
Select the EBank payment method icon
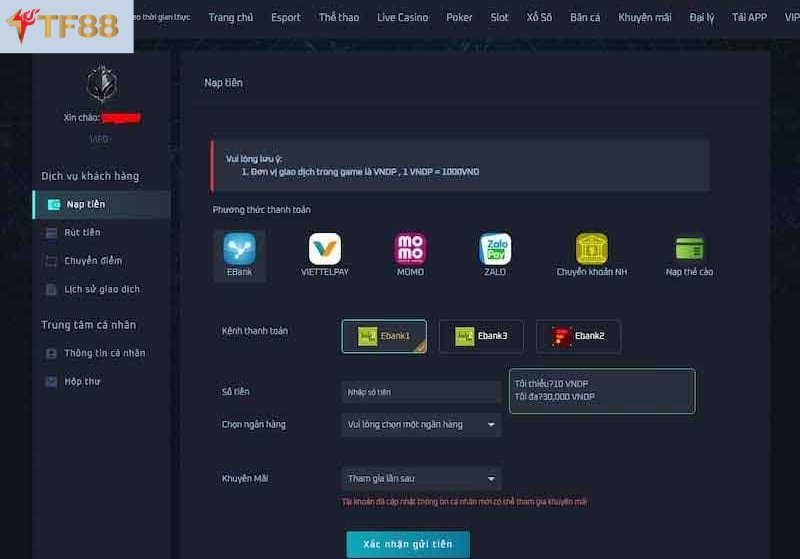pos(239,248)
